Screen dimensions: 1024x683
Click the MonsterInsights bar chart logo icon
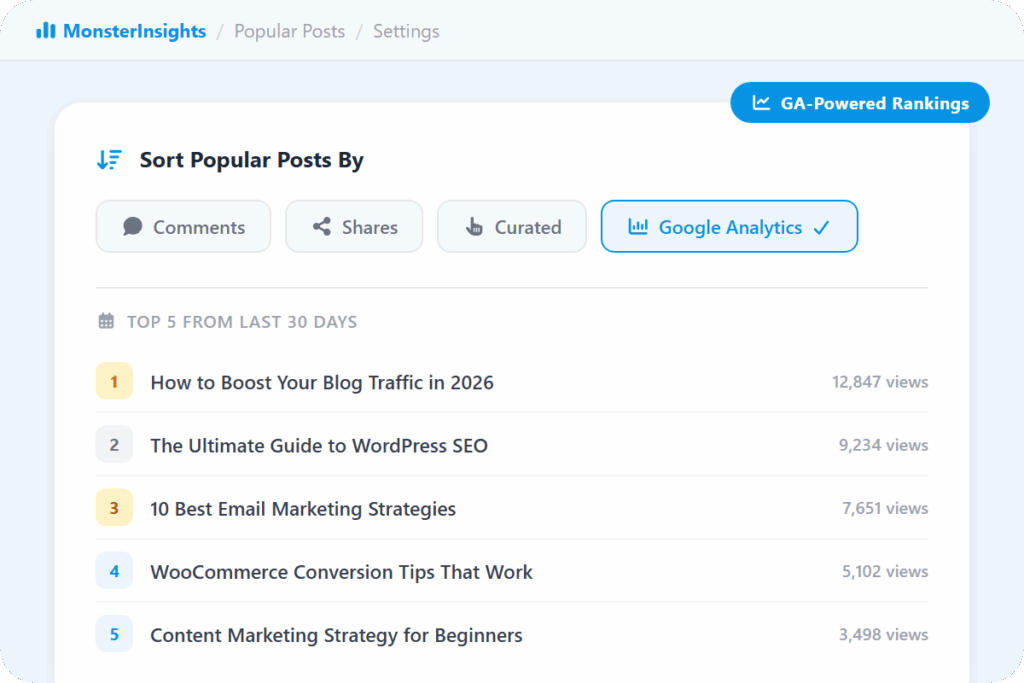46,31
